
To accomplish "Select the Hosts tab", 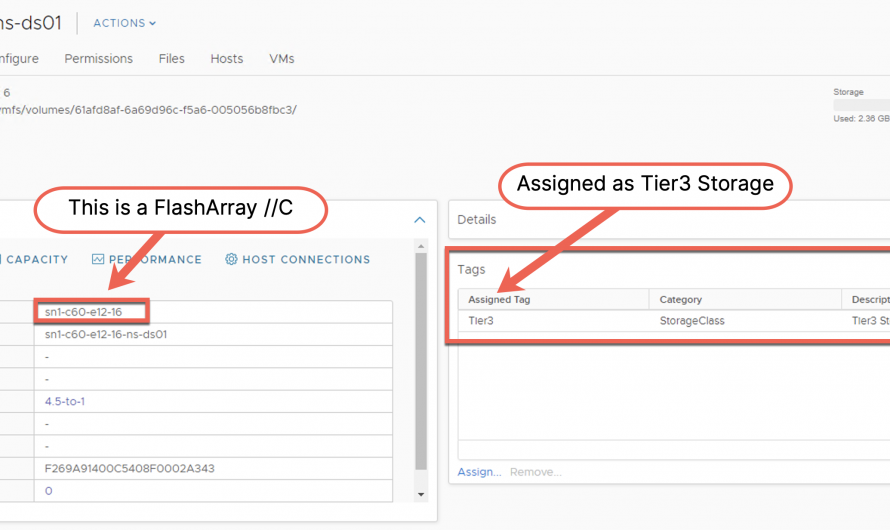I will tap(226, 59).
